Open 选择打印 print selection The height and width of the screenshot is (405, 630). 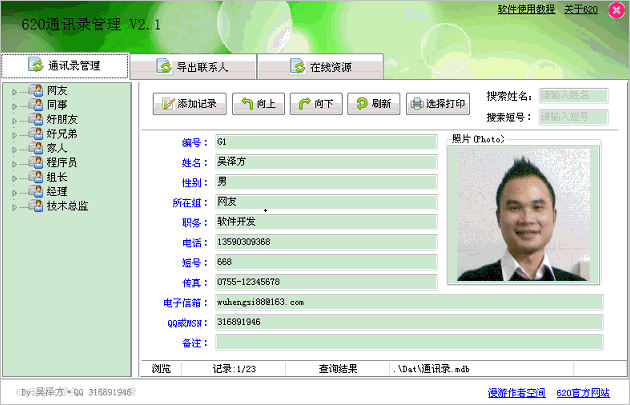tap(437, 103)
